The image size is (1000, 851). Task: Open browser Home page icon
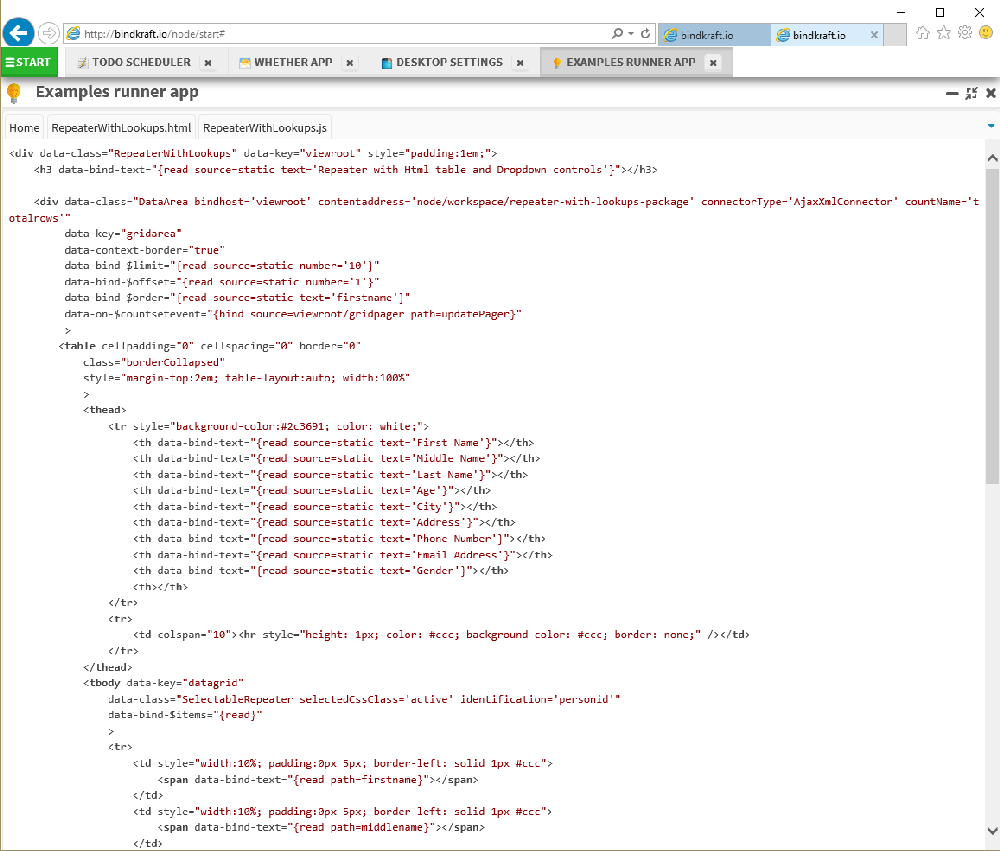pos(923,33)
